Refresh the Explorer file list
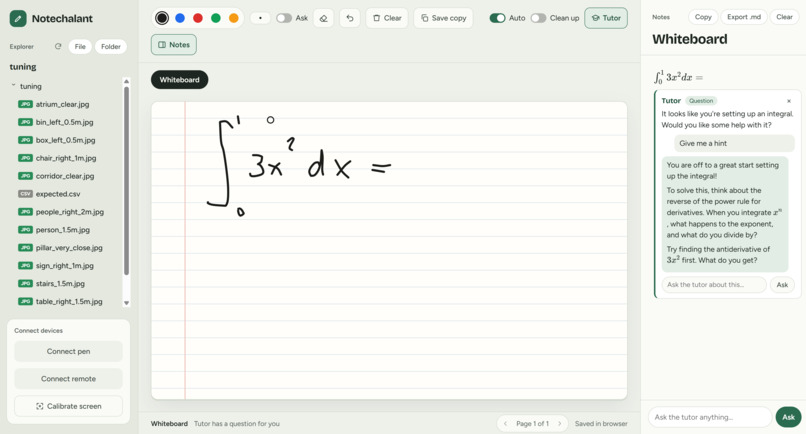Image resolution: width=806 pixels, height=434 pixels. coord(58,46)
